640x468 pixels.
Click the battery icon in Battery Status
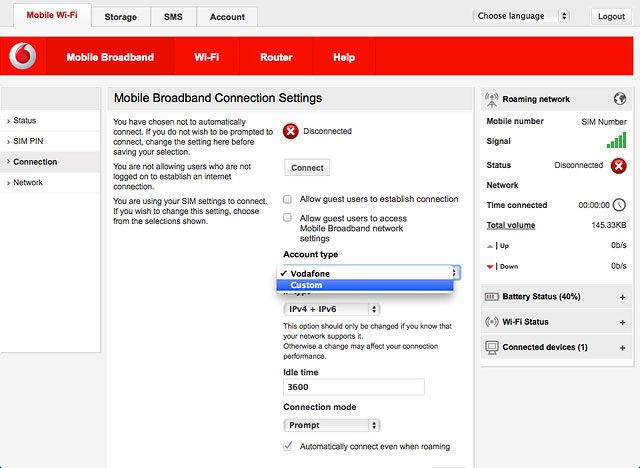[491, 297]
